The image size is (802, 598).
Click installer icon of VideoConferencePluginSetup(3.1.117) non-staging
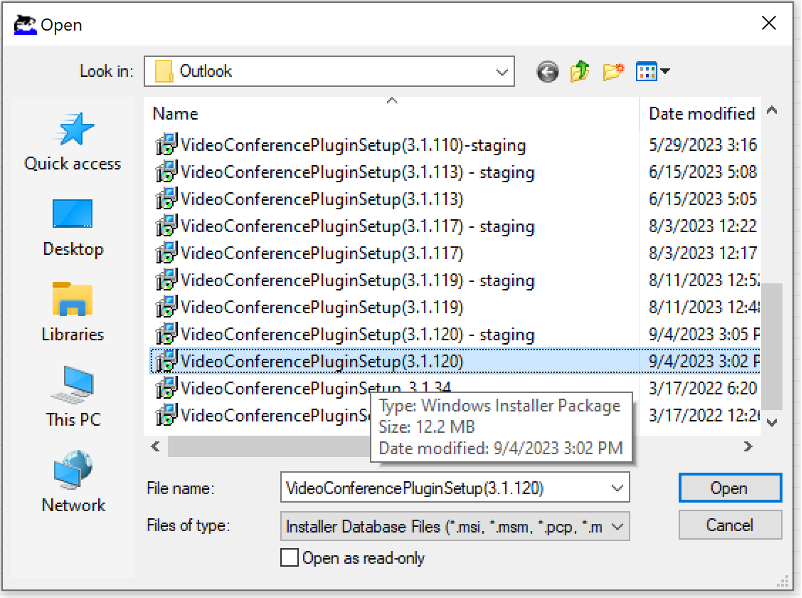click(x=166, y=253)
